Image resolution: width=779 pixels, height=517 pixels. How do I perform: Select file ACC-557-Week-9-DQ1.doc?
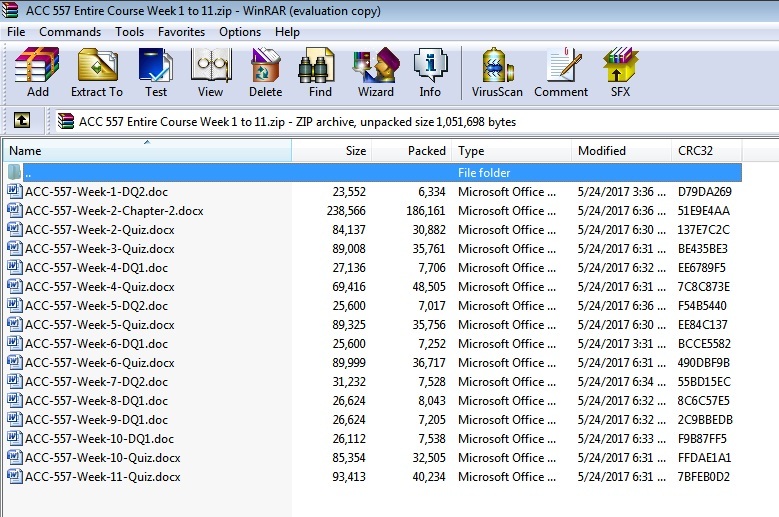coord(96,420)
